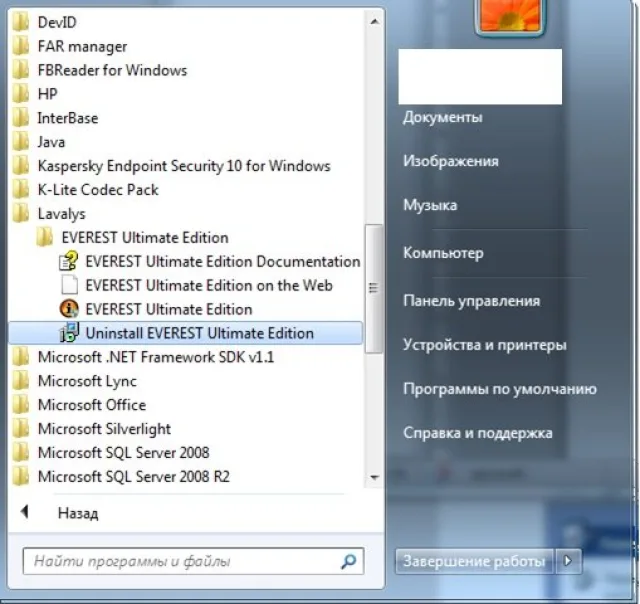The image size is (640, 604).
Task: Click the Завершение работы button
Action: point(474,561)
